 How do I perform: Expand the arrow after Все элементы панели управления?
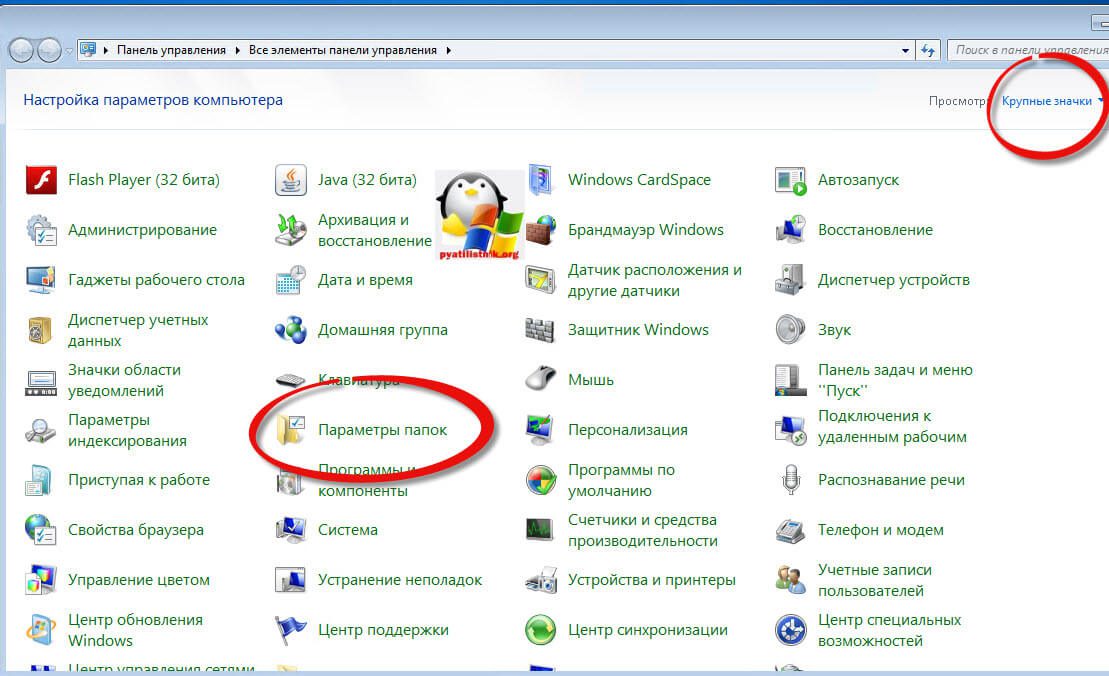[x=448, y=50]
